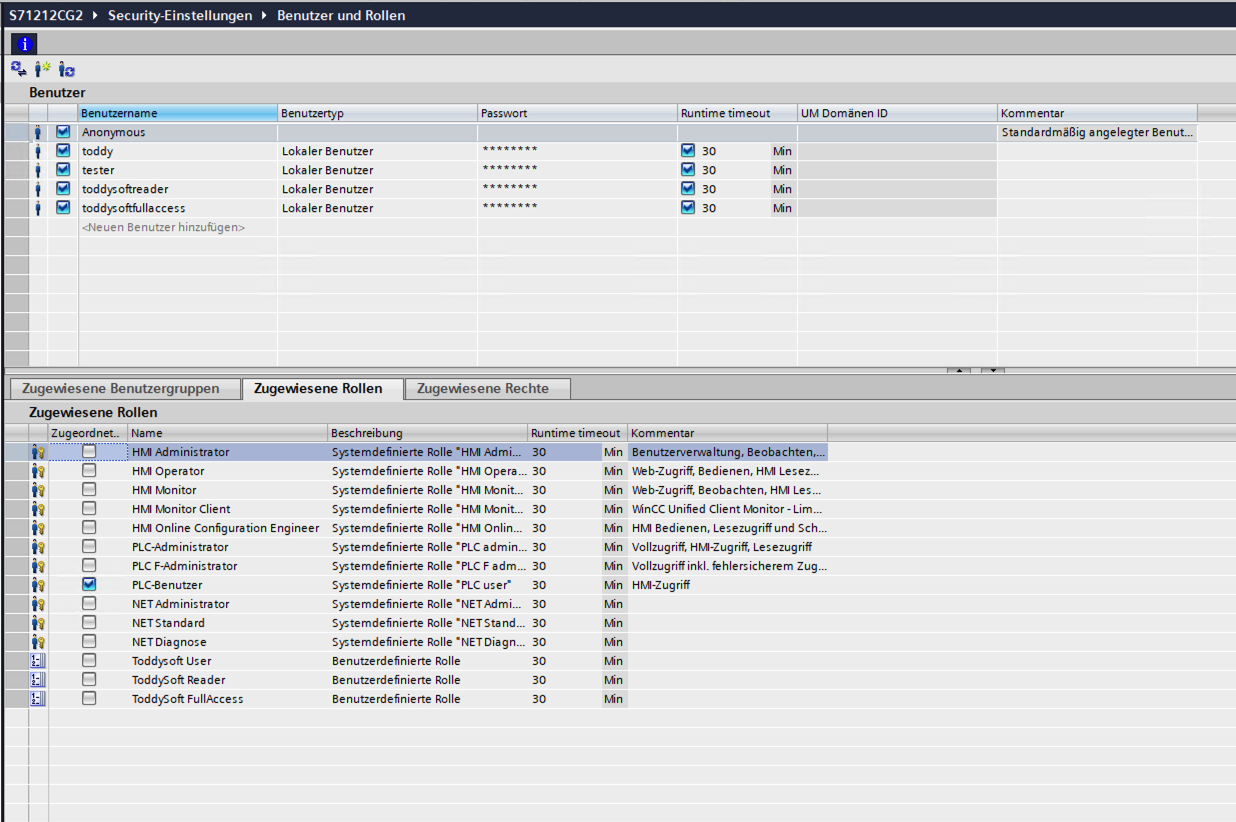
Task: Click runtime timeout value 30 for tester
Action: [709, 170]
